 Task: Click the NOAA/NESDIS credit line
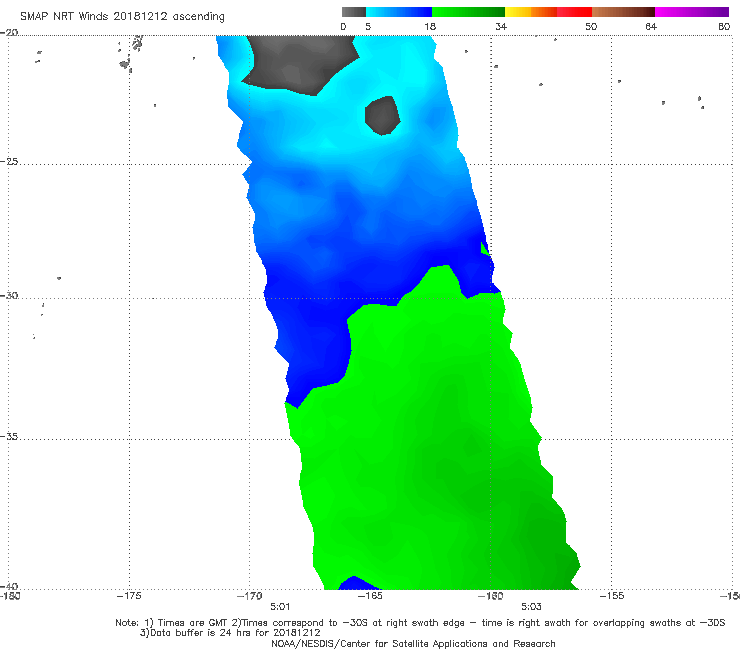click(x=413, y=643)
